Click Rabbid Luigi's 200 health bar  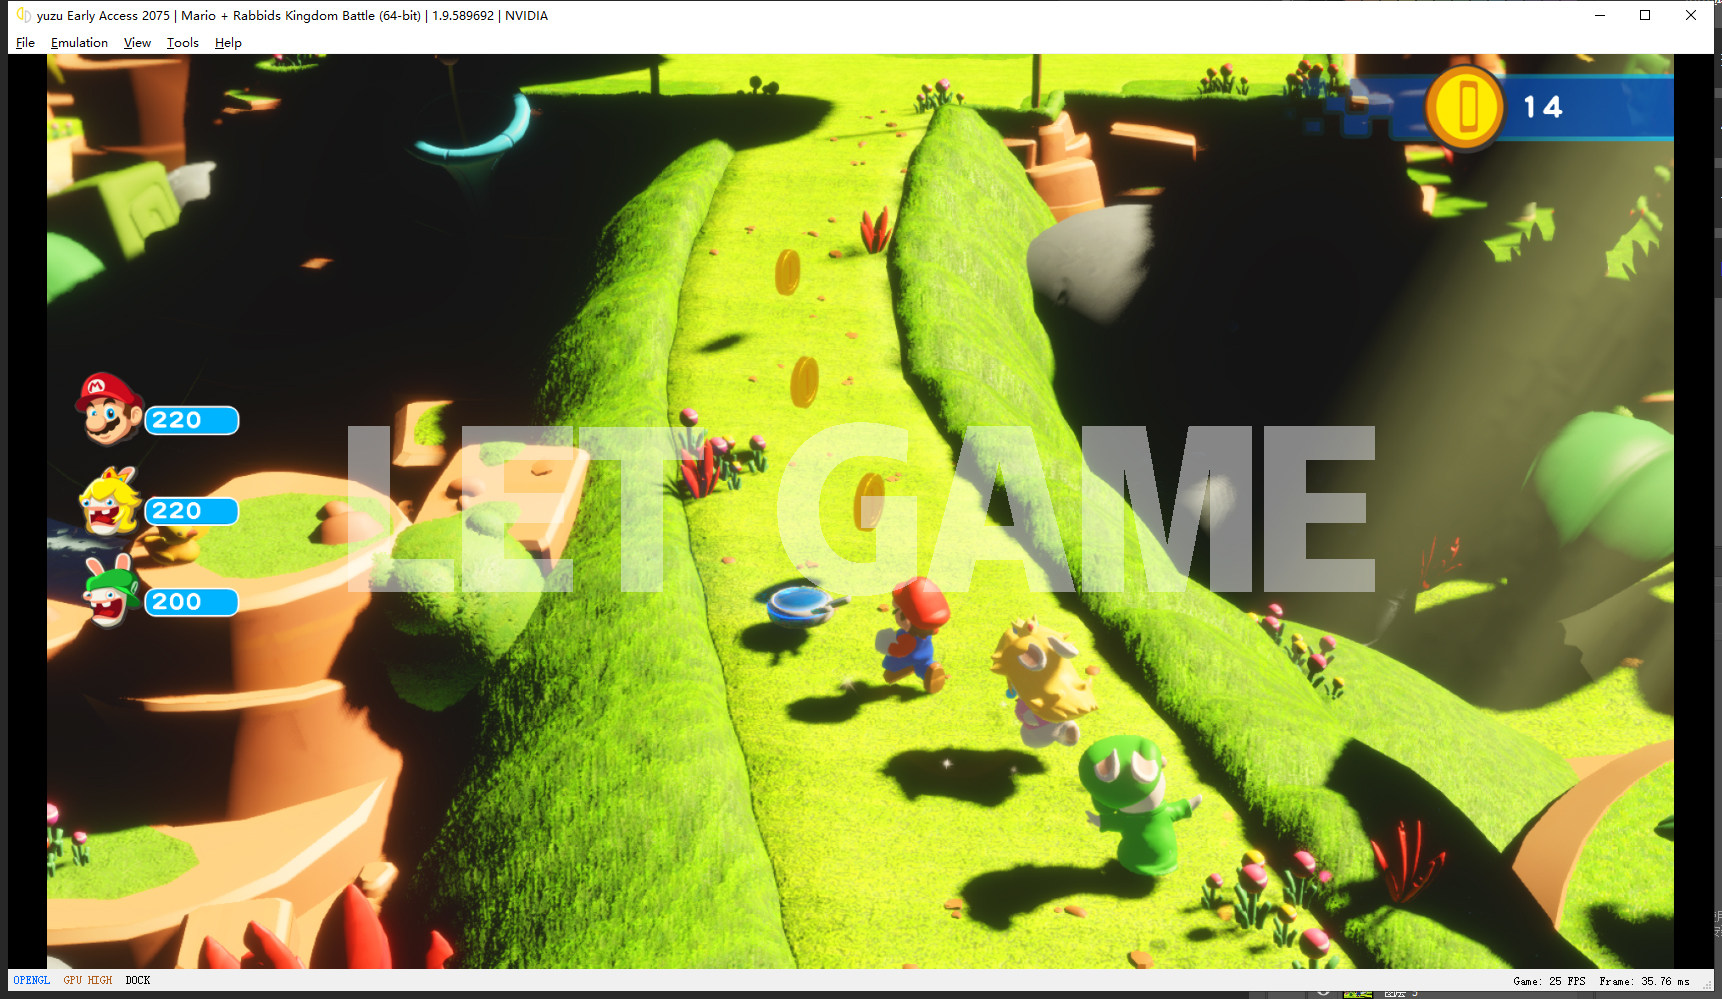click(x=192, y=602)
